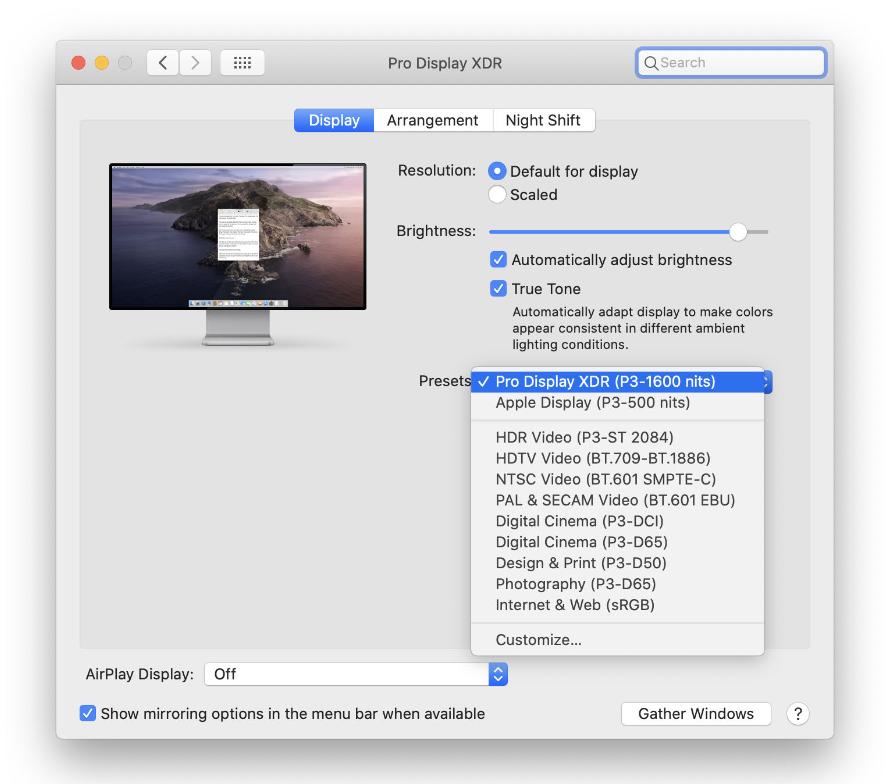Screen dimensions: 892x784
Task: Select Internet & Web (sRGB) preset
Action: pos(618,605)
